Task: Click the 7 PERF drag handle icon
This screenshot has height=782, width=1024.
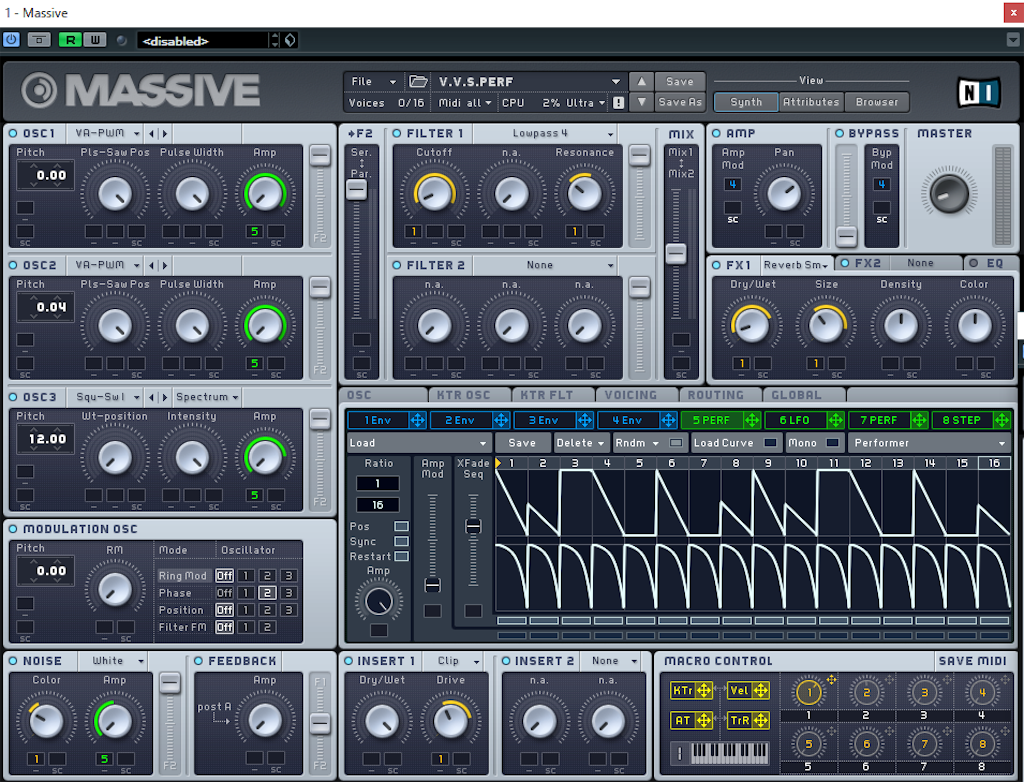Action: (919, 420)
